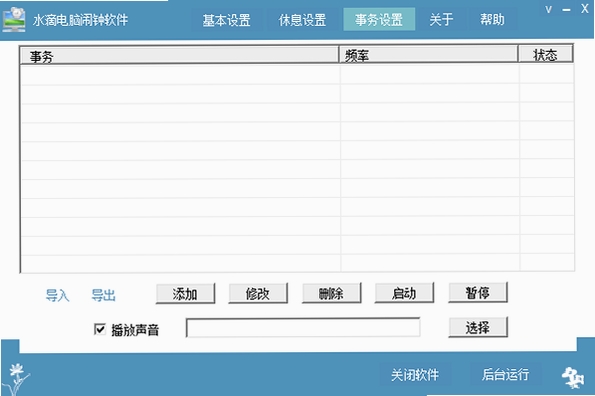Click 关闭软件 to exit the program
595x396 pixels.
coord(415,375)
